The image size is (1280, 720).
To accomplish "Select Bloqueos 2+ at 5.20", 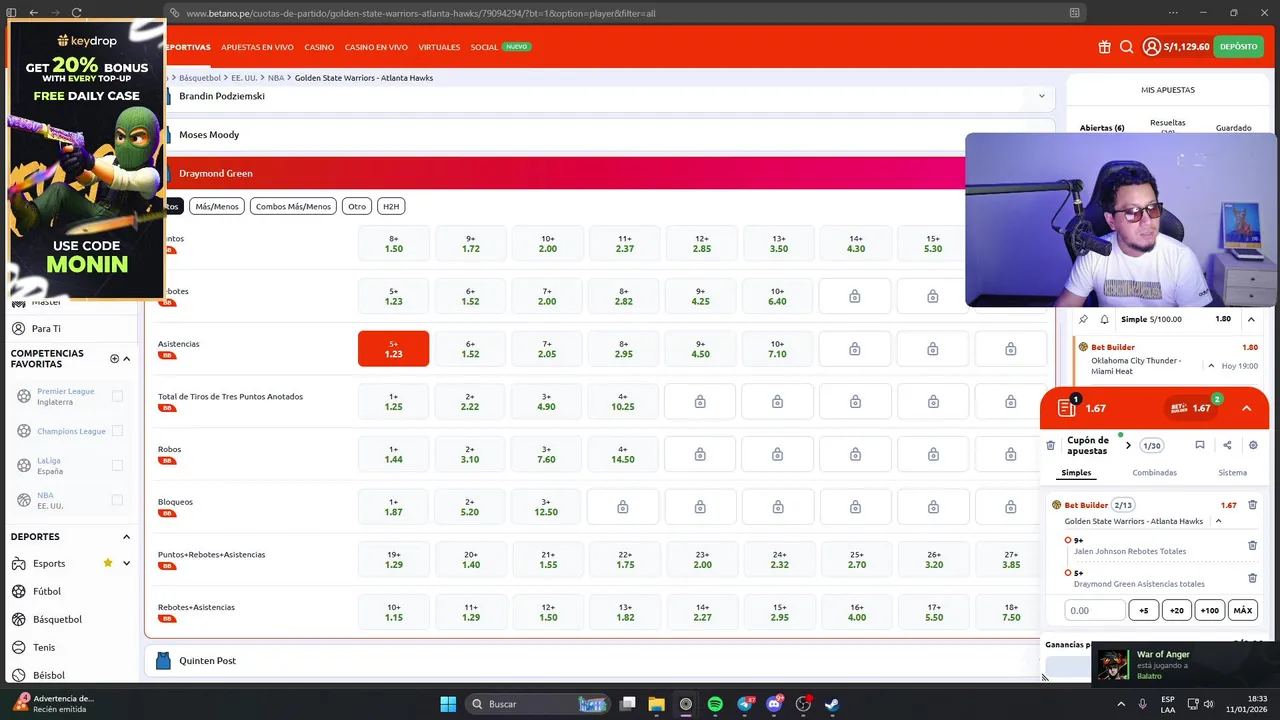I will point(470,507).
